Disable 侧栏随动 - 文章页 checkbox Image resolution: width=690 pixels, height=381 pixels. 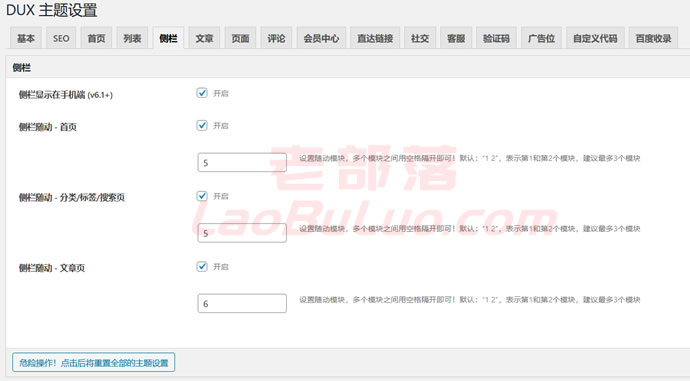202,266
